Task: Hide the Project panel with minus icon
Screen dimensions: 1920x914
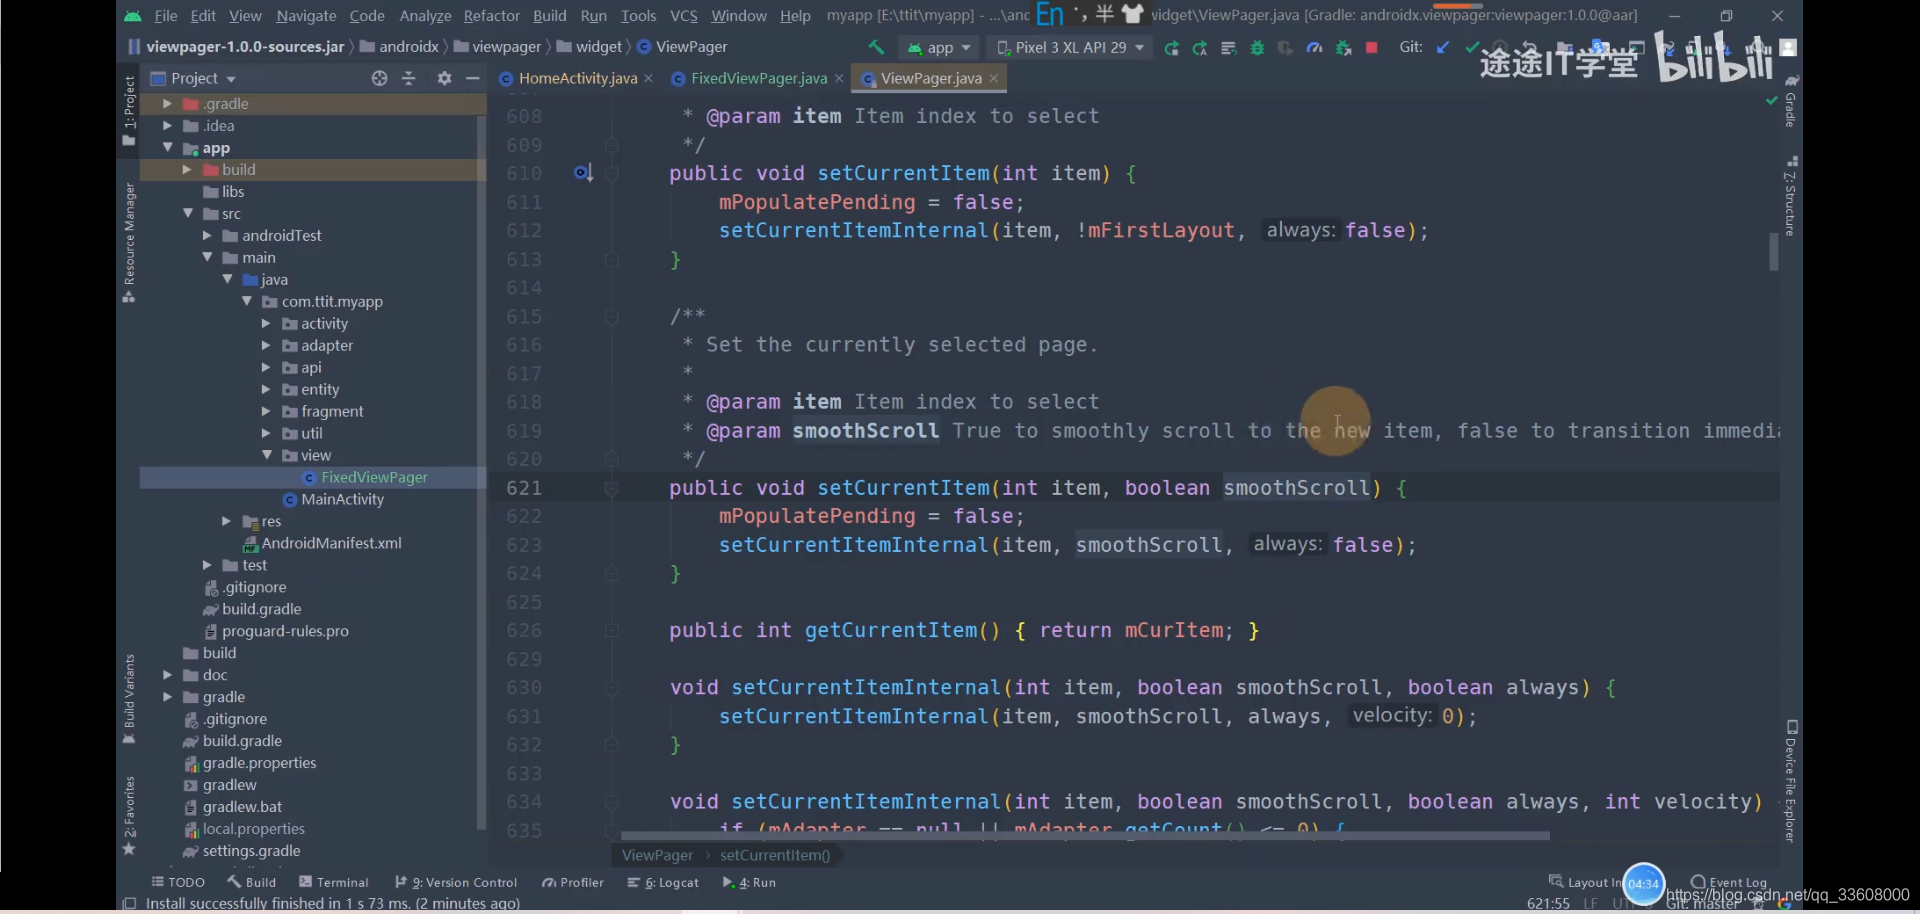Action: 473,78
